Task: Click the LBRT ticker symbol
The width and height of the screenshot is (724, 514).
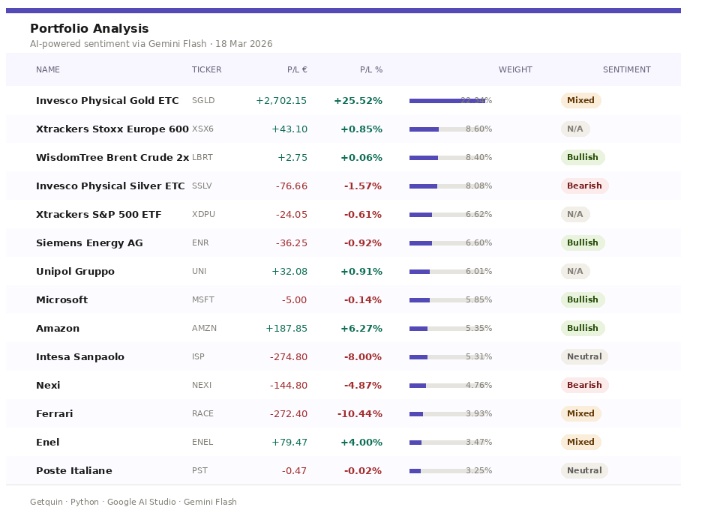Action: (x=202, y=158)
